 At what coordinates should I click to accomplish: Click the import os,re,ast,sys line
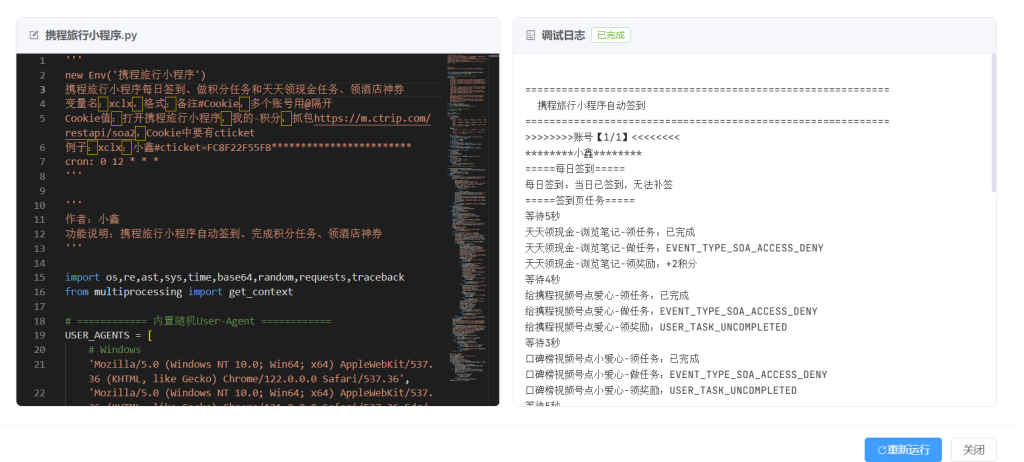click(x=234, y=277)
